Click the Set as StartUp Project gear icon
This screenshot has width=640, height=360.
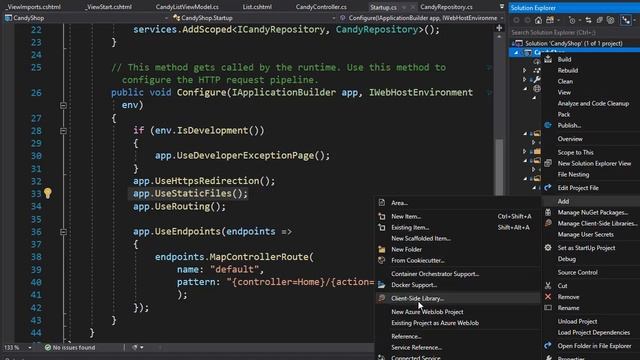[548, 248]
